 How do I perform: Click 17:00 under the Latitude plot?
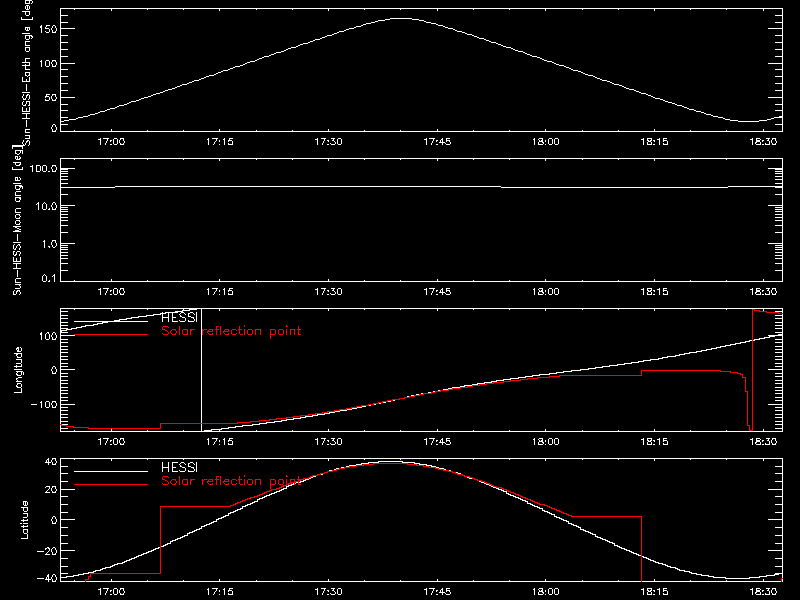[x=111, y=591]
